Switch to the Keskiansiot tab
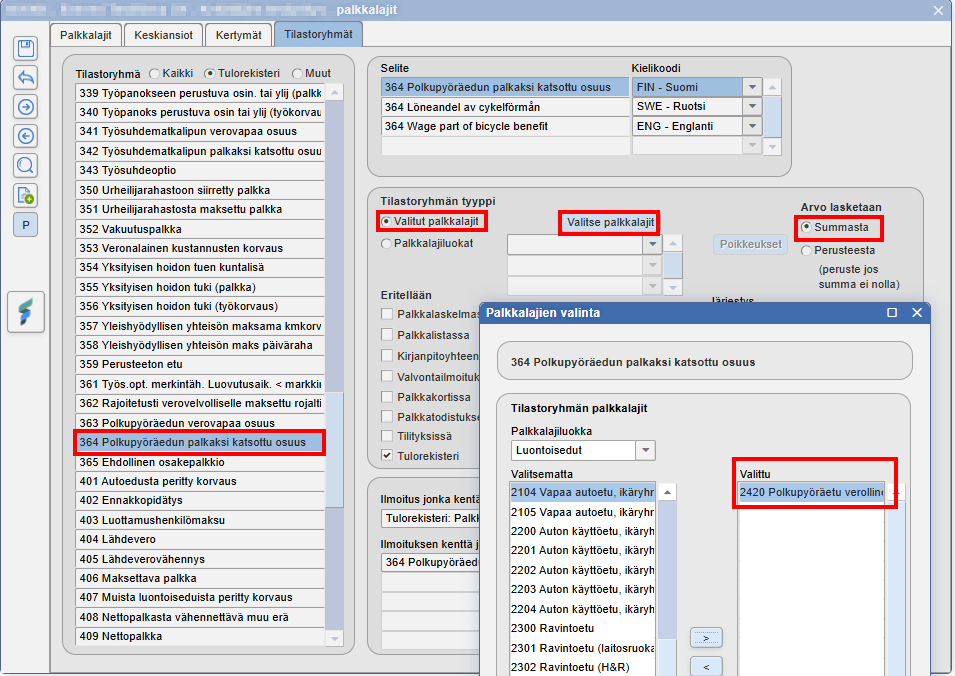Screen dimensions: 955x676 tap(163, 35)
